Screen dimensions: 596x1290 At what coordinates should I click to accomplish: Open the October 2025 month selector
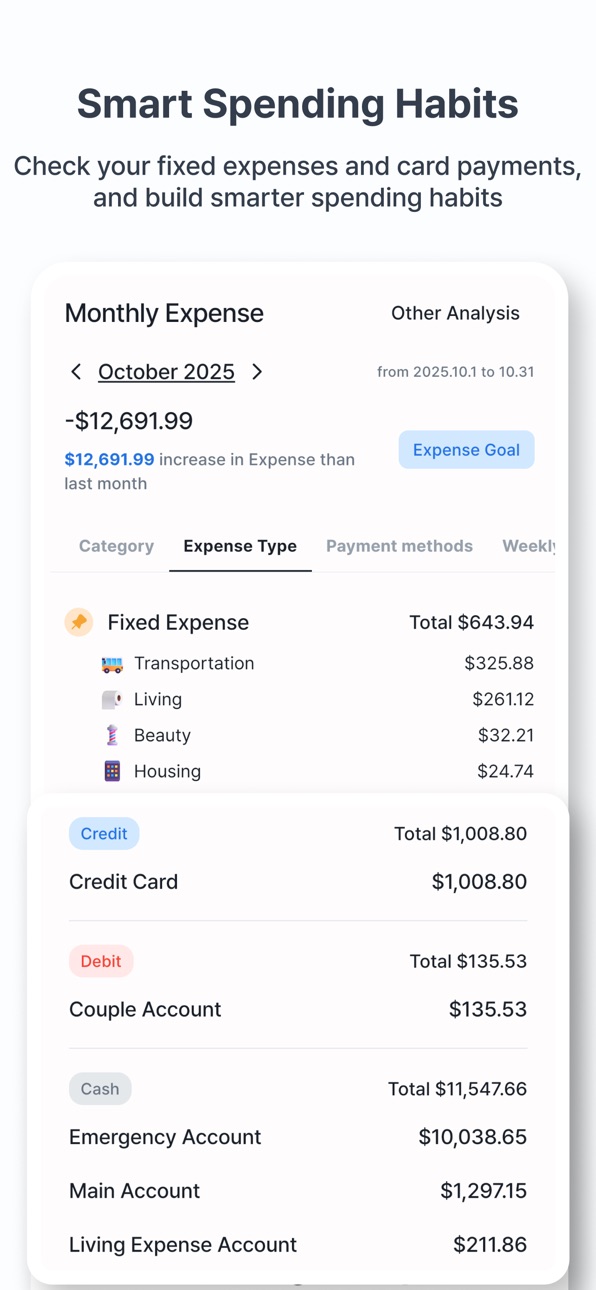(166, 372)
